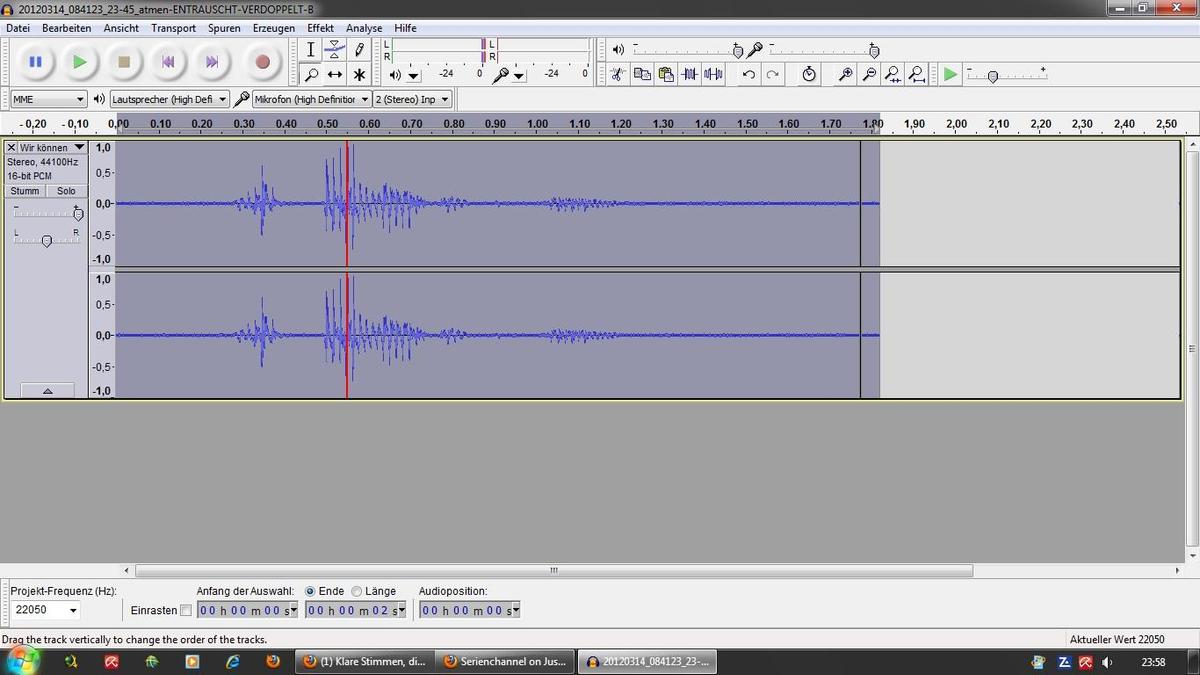Select the Ende radio button
The image size is (1200, 675).
(311, 591)
